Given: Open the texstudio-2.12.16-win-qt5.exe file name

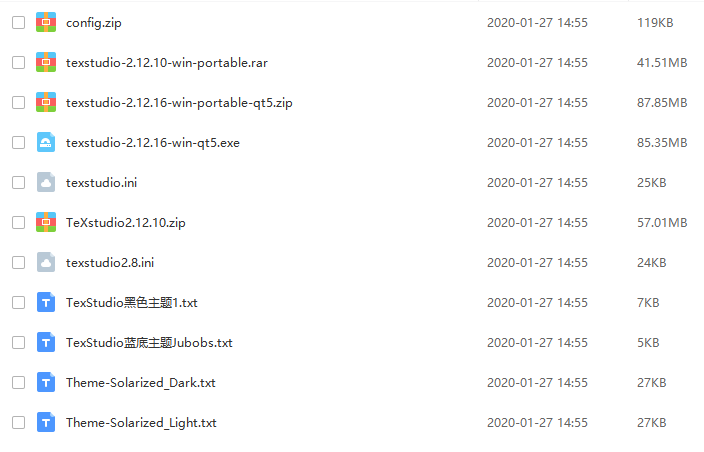Looking at the screenshot, I should [x=153, y=143].
